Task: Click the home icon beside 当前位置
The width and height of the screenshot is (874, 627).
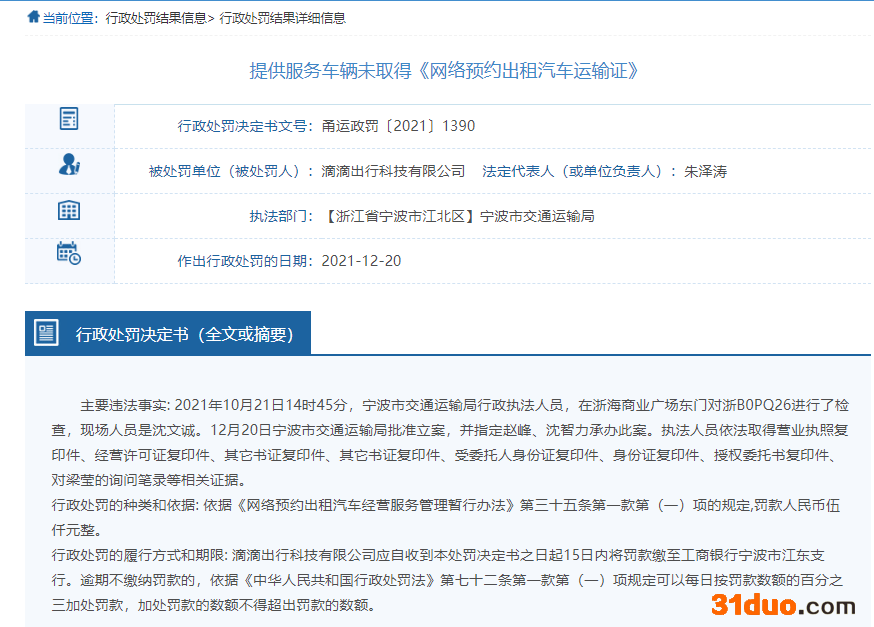Action: 33,17
